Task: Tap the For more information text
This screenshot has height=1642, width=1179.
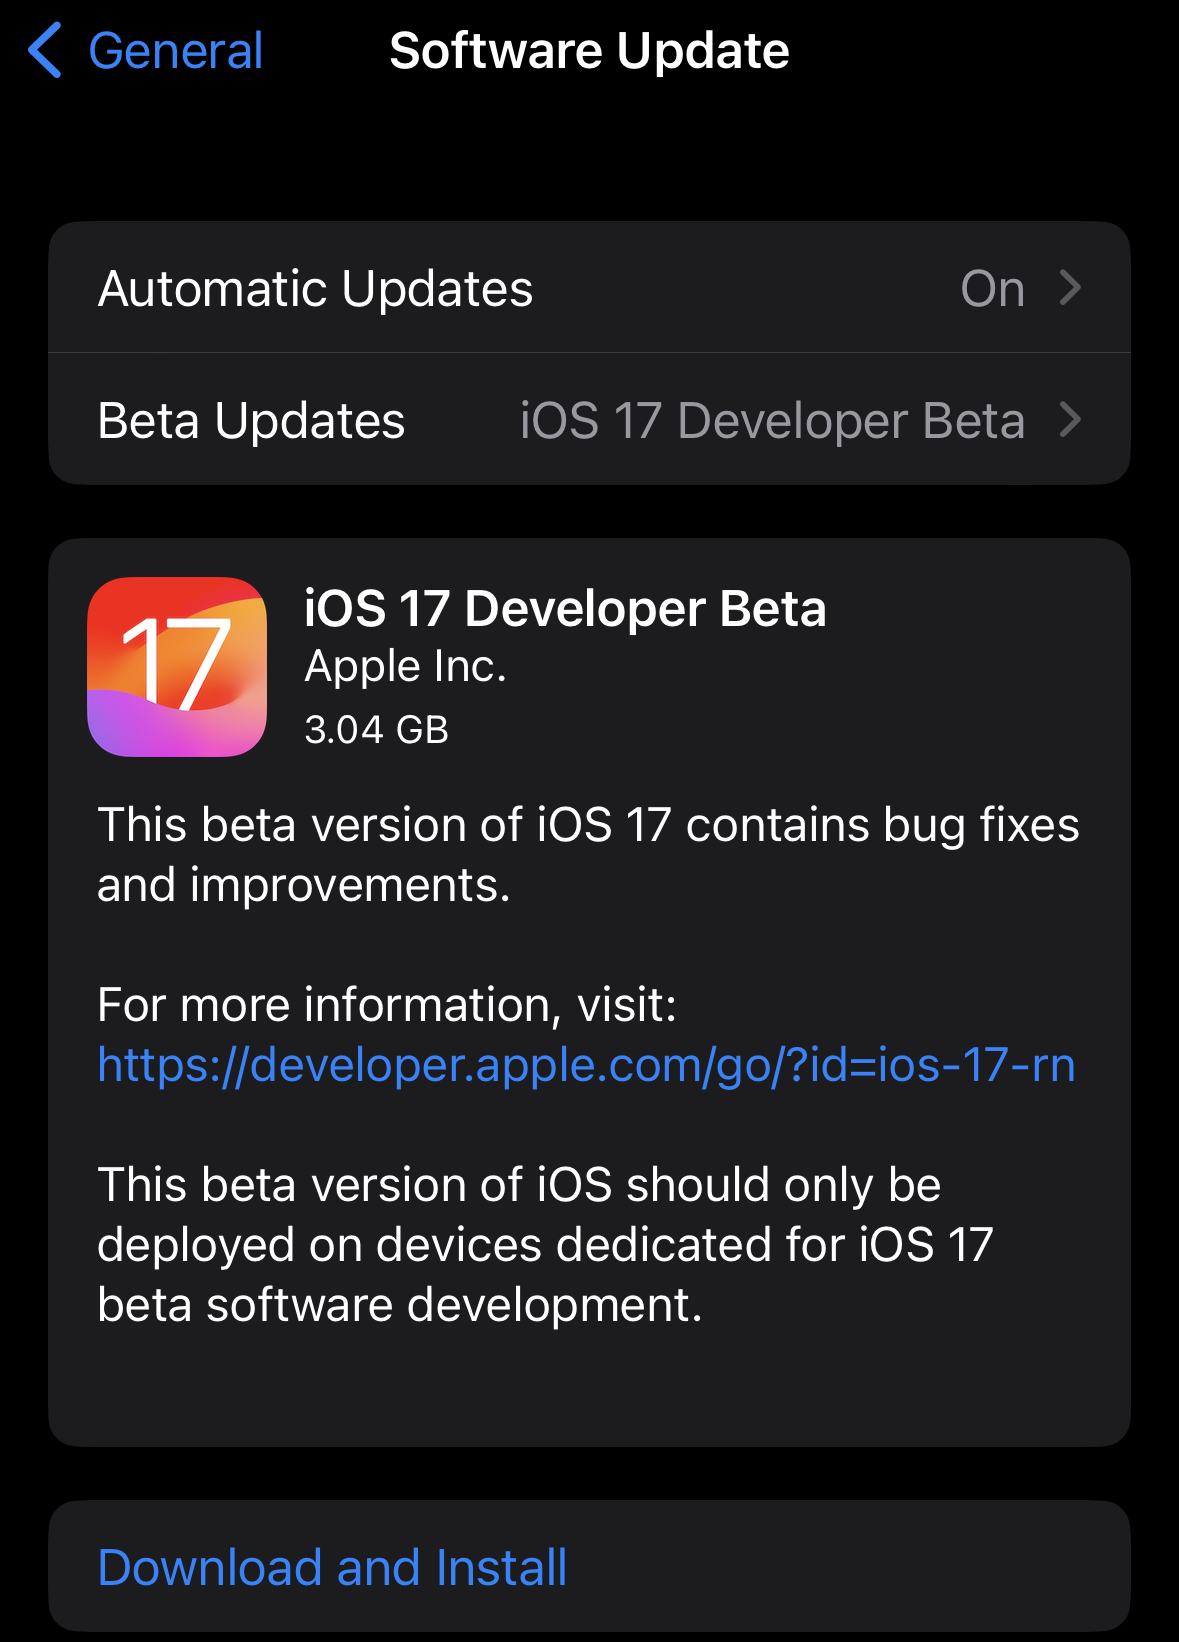Action: [387, 1004]
